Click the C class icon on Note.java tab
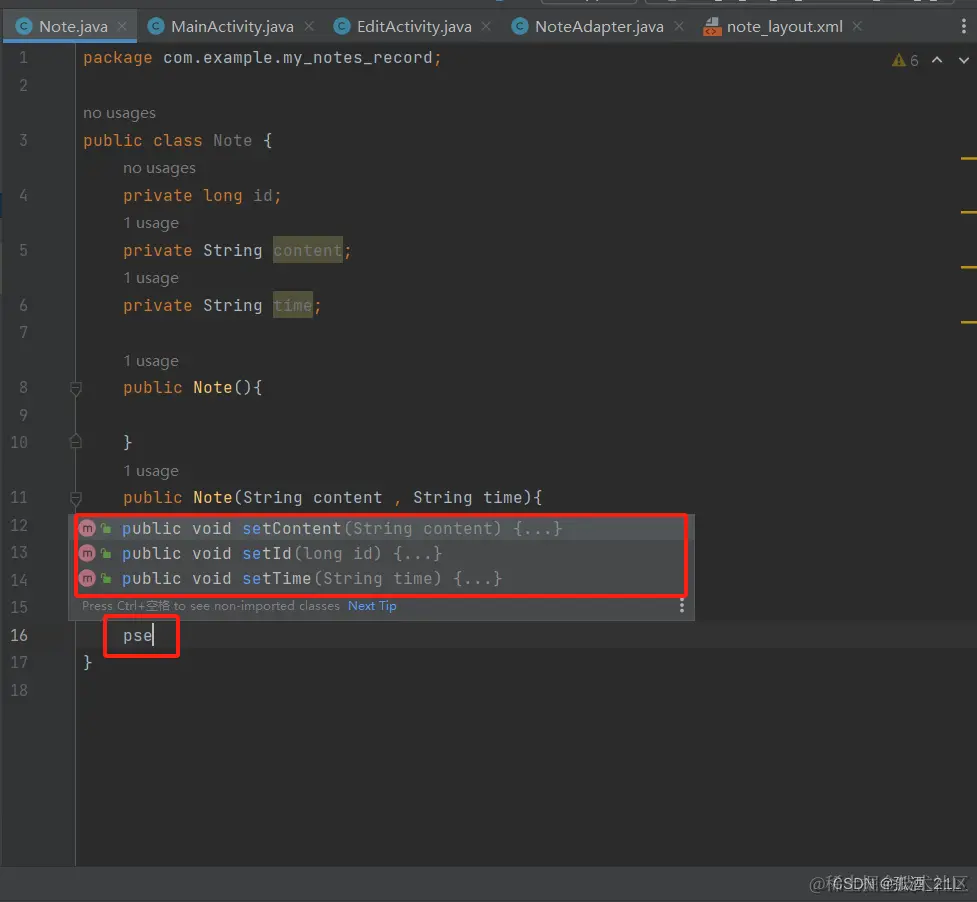Screen dimensions: 977x902 [x=24, y=26]
